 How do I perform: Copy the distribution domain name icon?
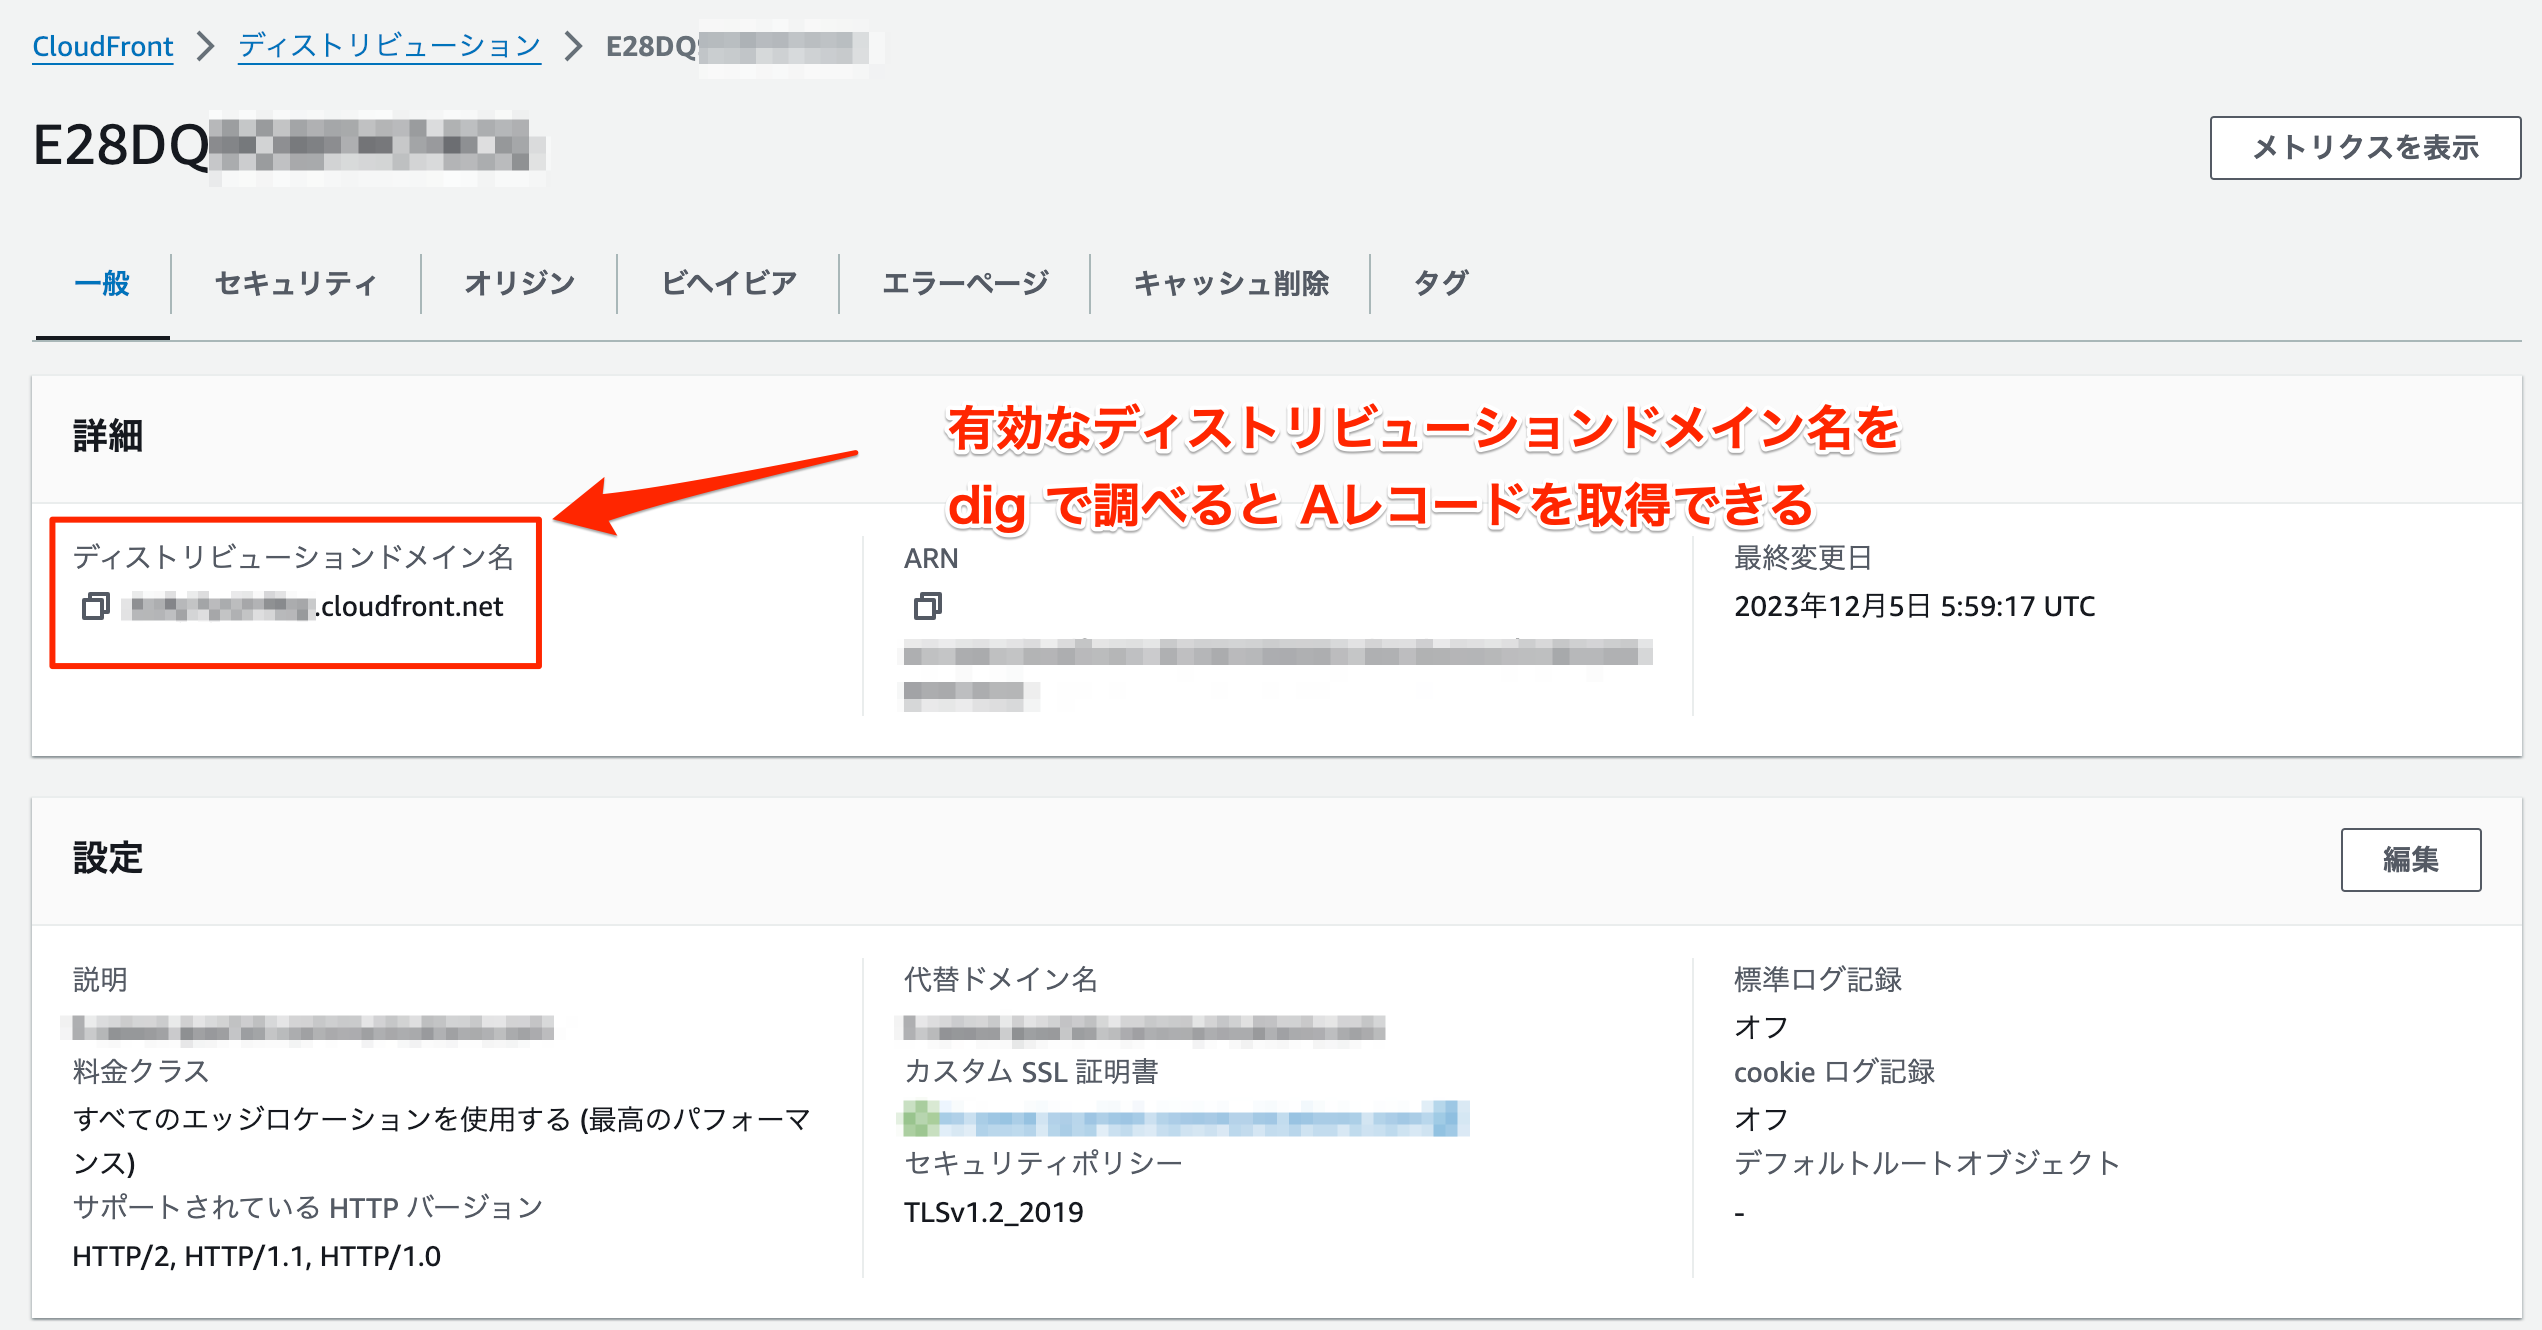pyautogui.click(x=96, y=606)
